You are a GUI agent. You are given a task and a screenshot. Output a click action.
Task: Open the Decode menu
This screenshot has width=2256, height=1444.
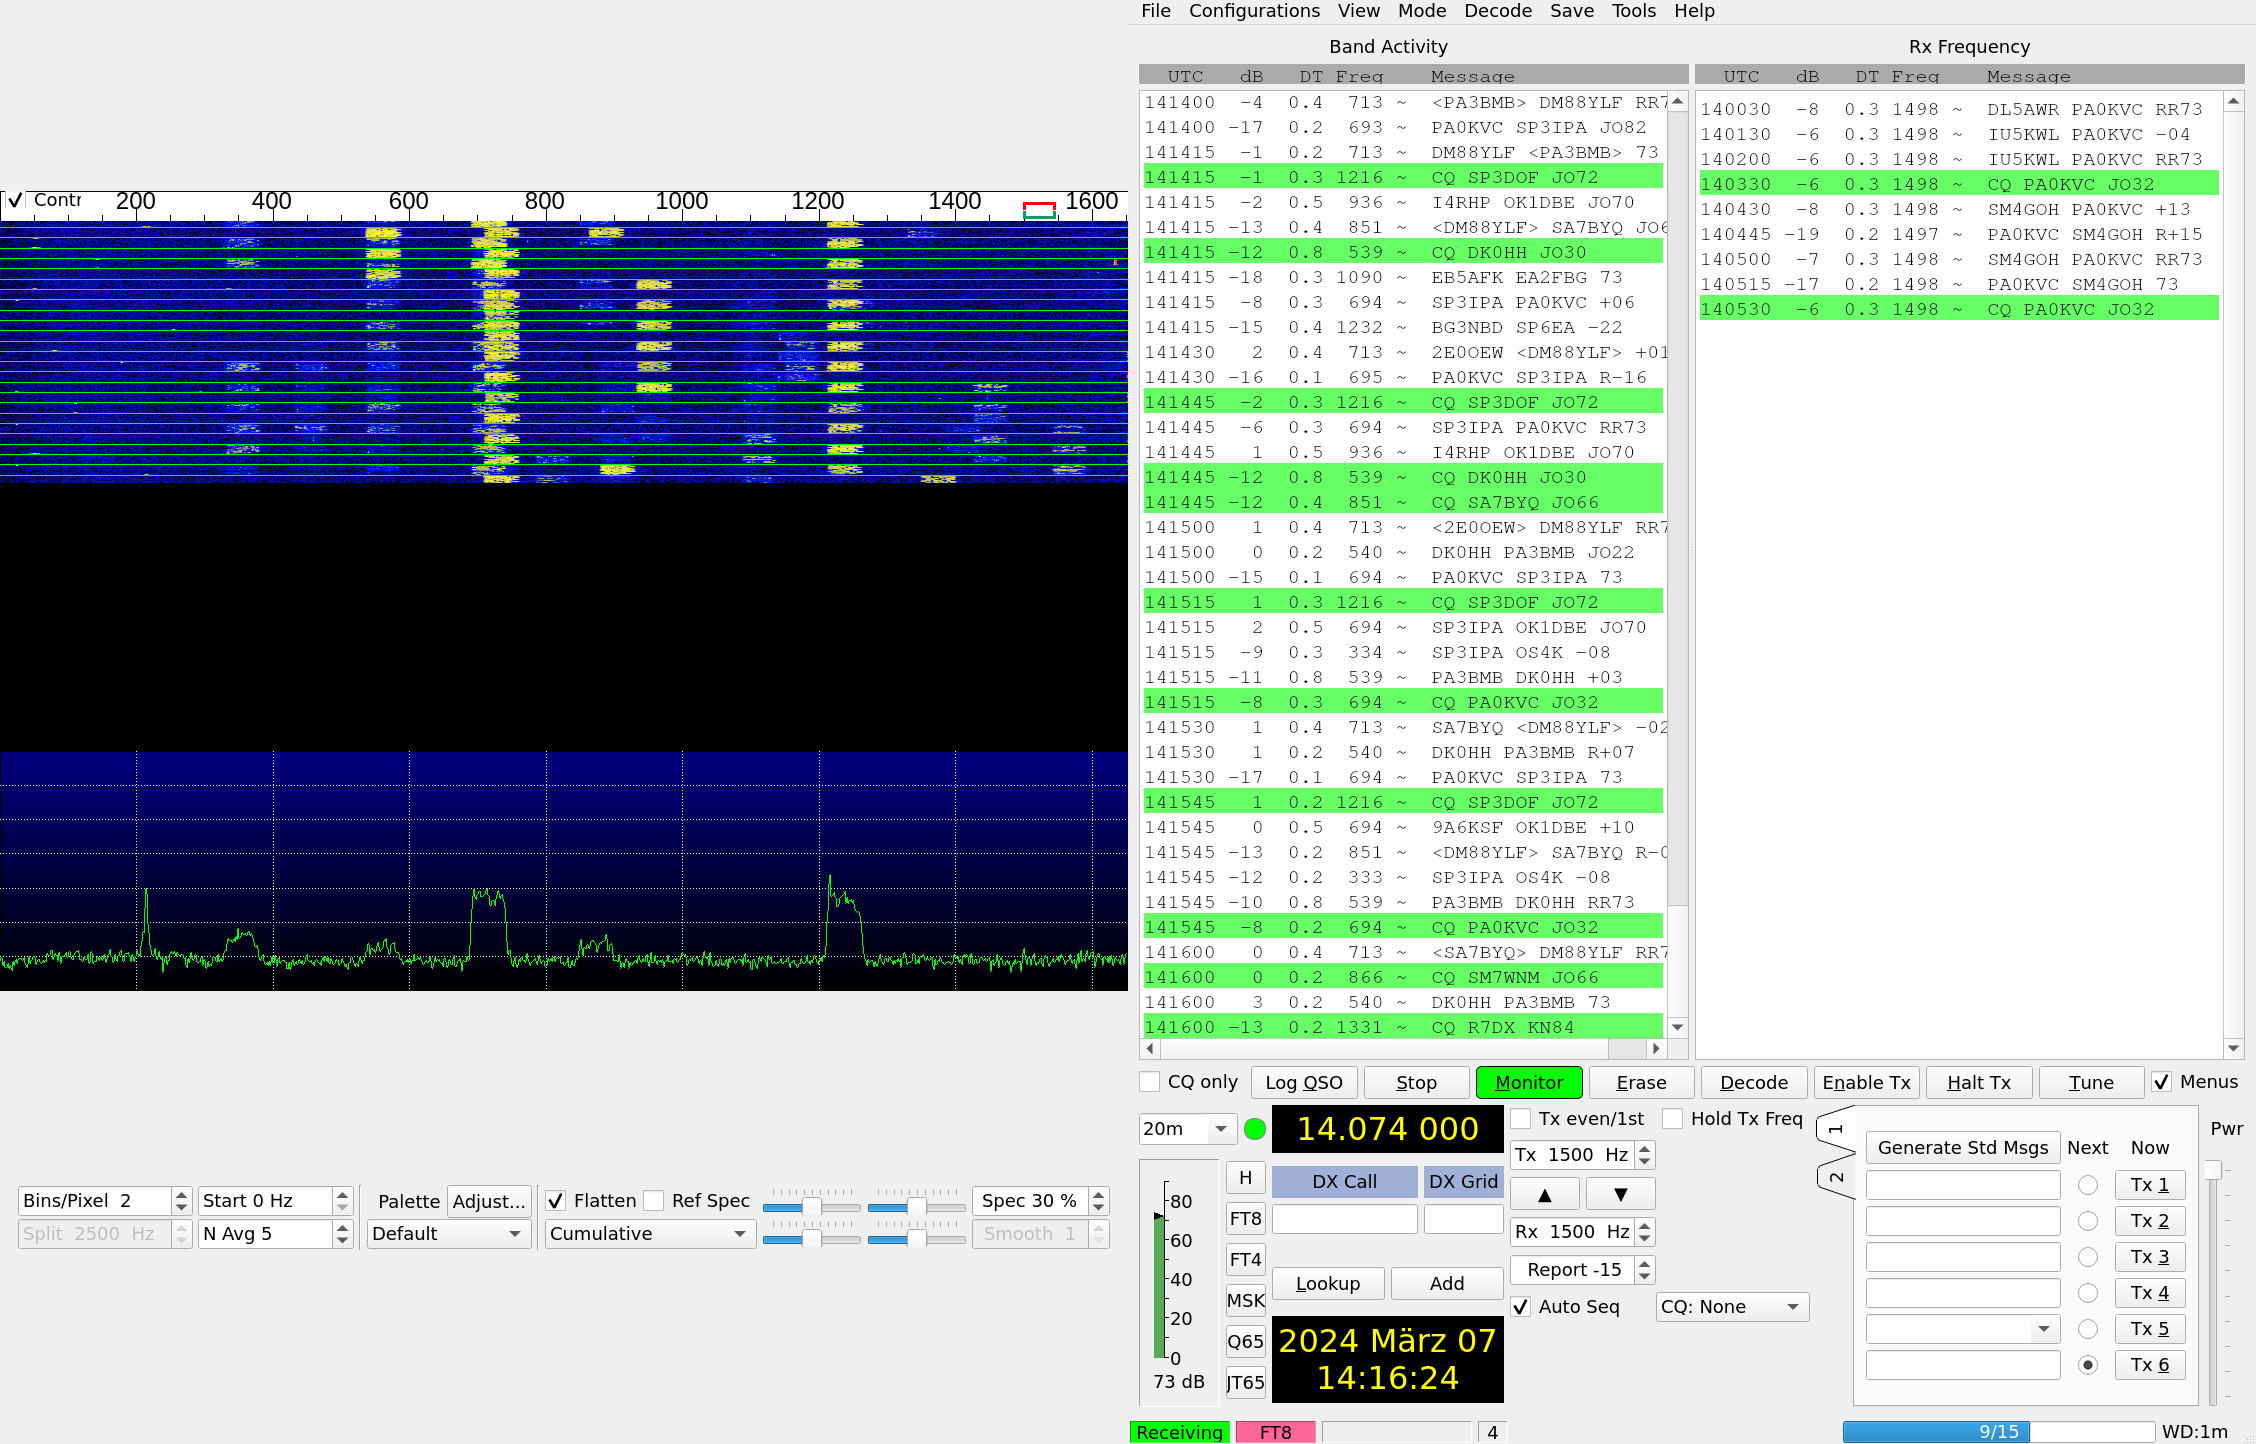click(1498, 11)
